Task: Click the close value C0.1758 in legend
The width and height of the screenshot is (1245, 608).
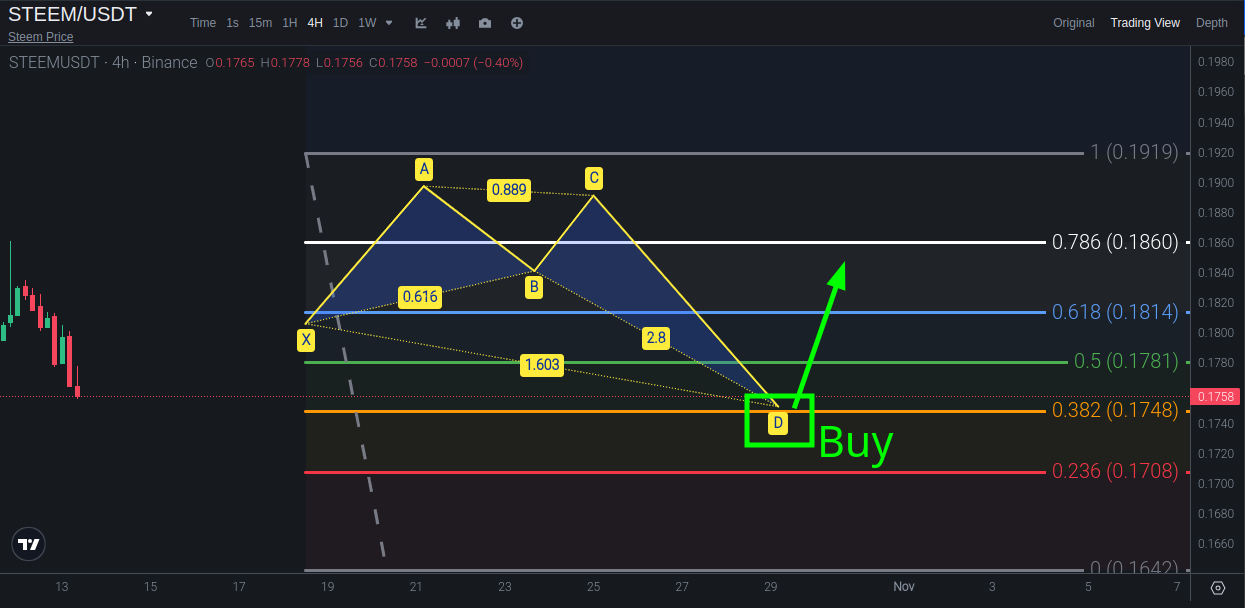Action: [392, 62]
